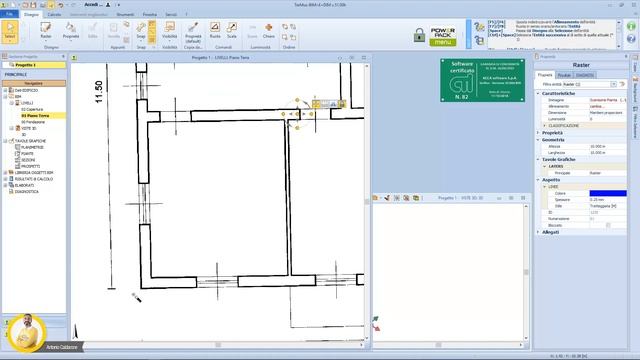Click the Altezza value field

point(608,146)
